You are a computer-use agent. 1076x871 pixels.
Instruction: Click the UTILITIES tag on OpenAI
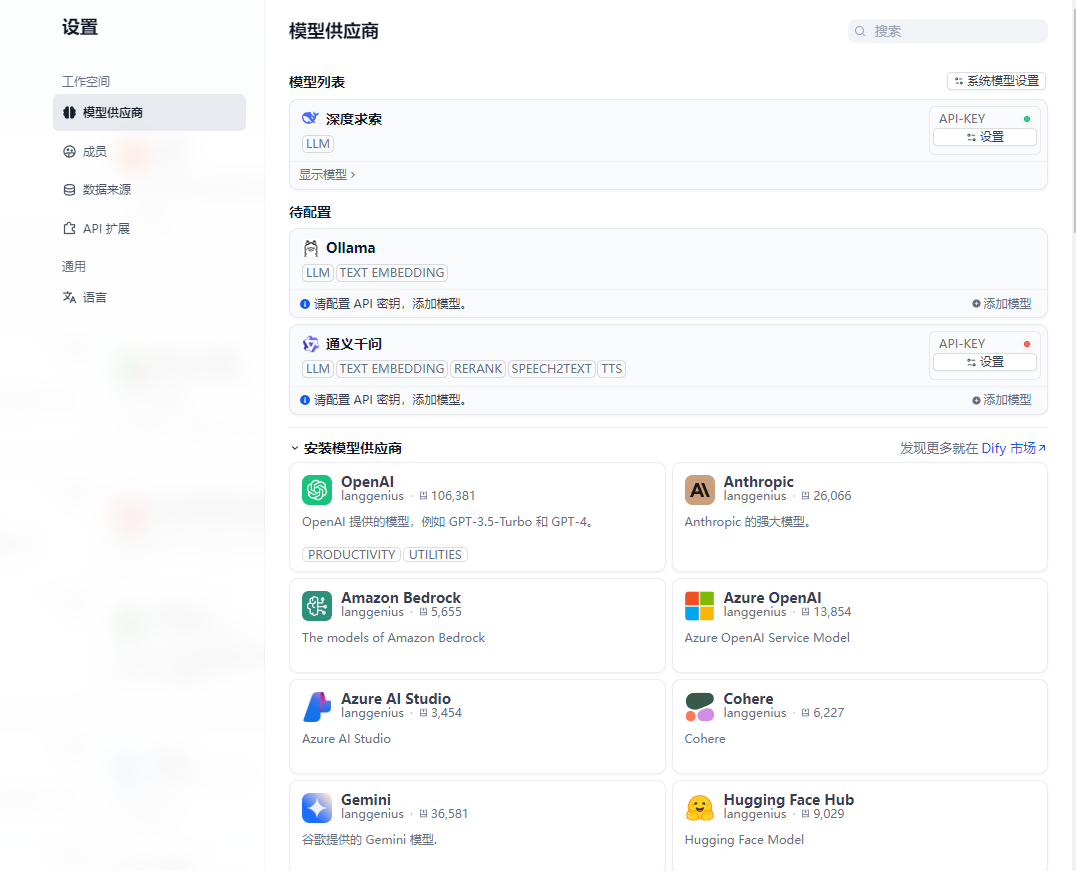435,555
